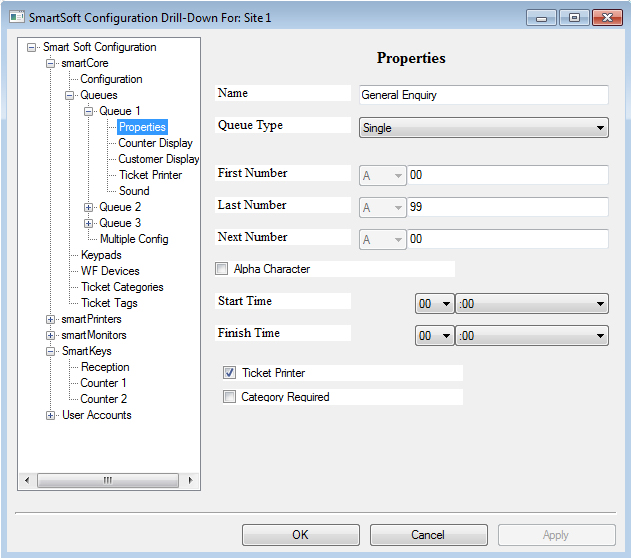Open the Start Time hour dropdown

435,304
